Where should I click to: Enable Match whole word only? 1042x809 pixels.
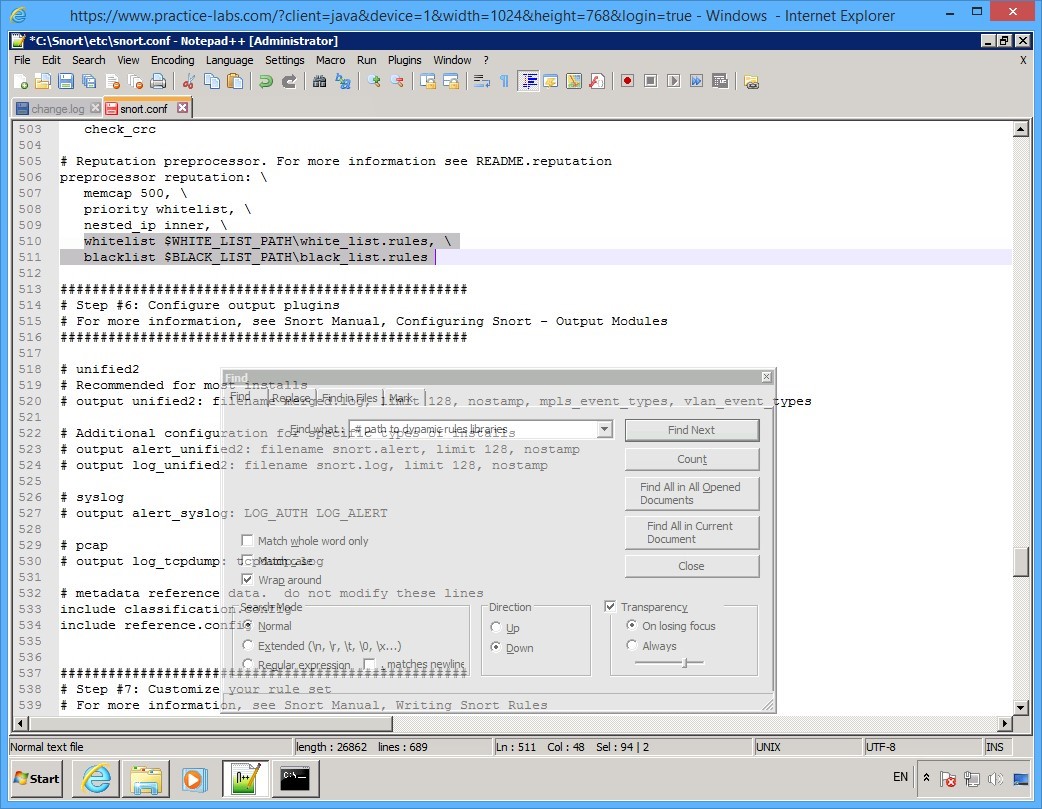[247, 540]
